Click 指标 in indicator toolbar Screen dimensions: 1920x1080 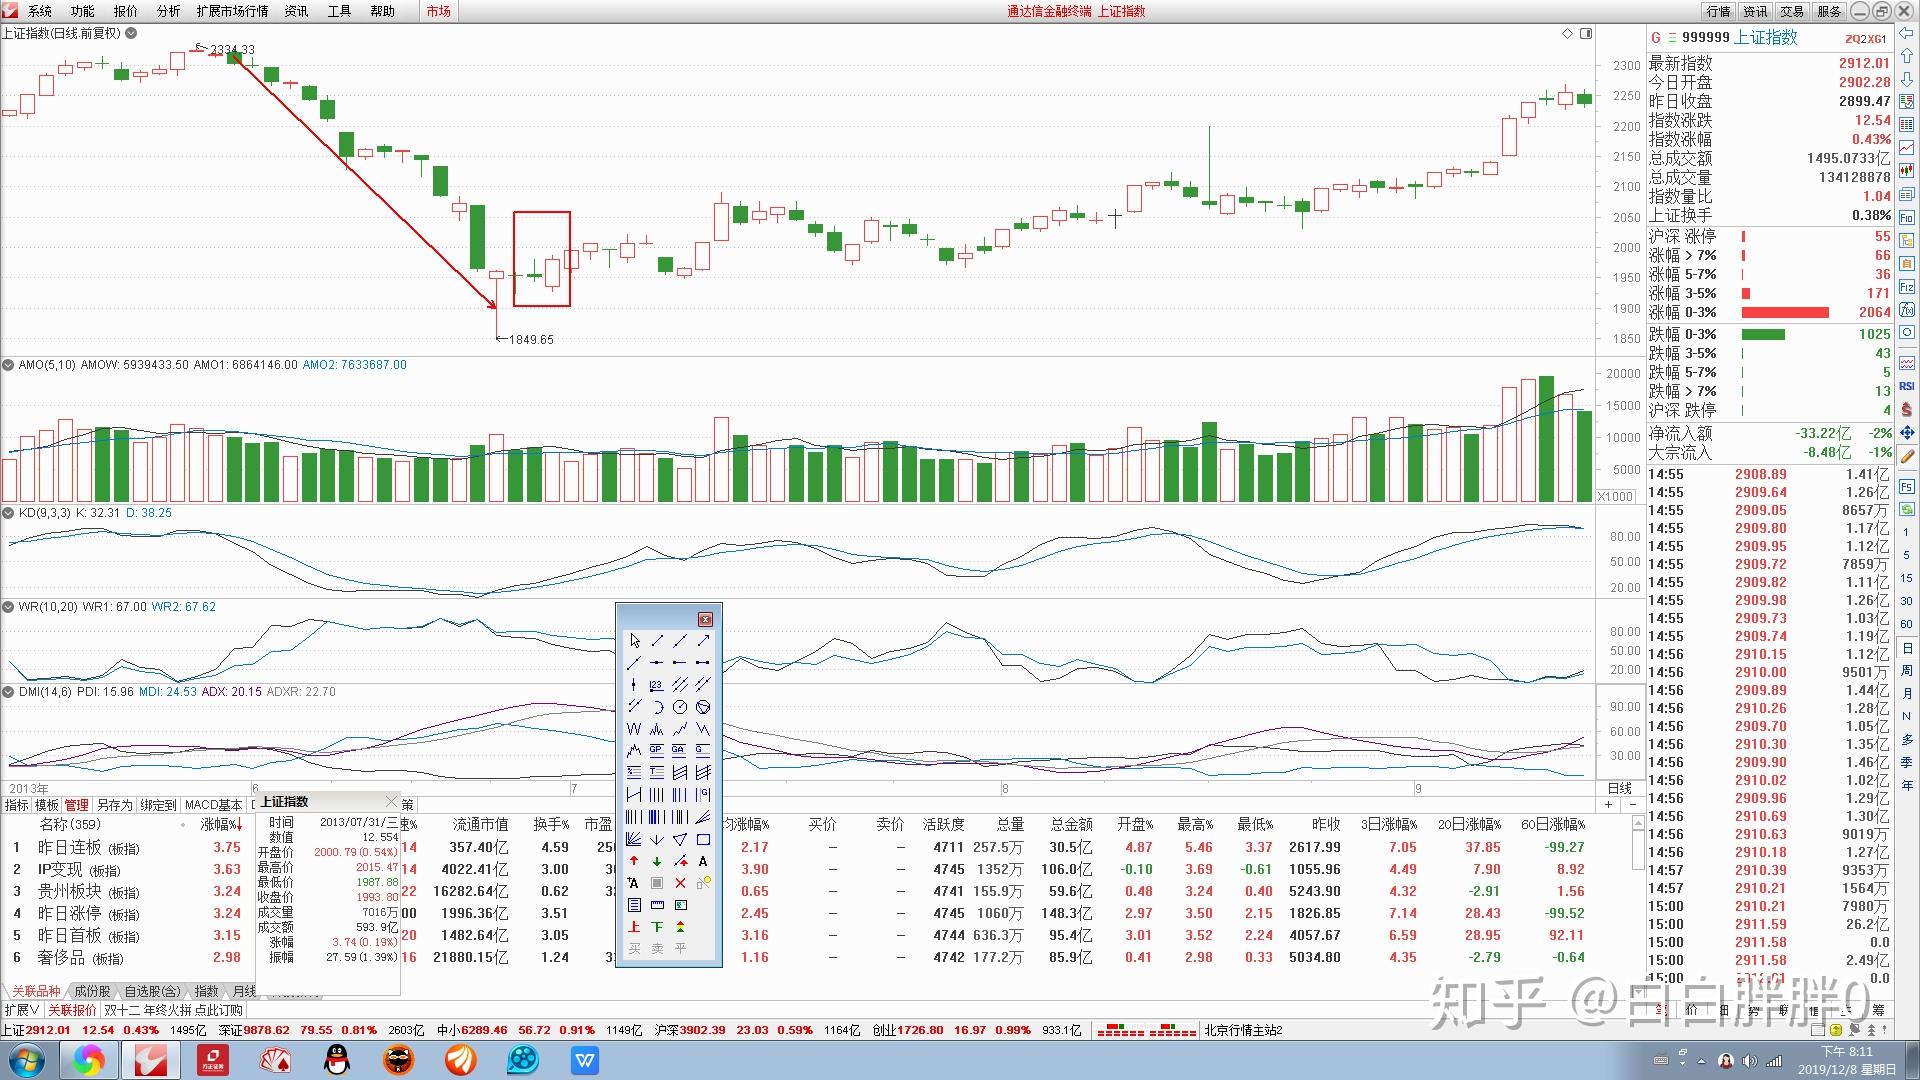click(17, 805)
